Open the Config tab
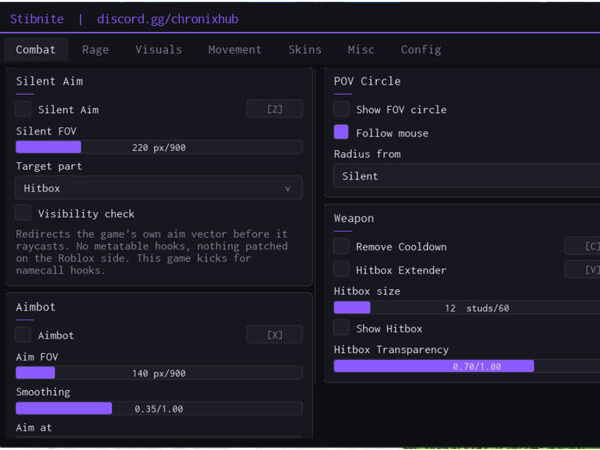The image size is (600, 450). [x=421, y=50]
